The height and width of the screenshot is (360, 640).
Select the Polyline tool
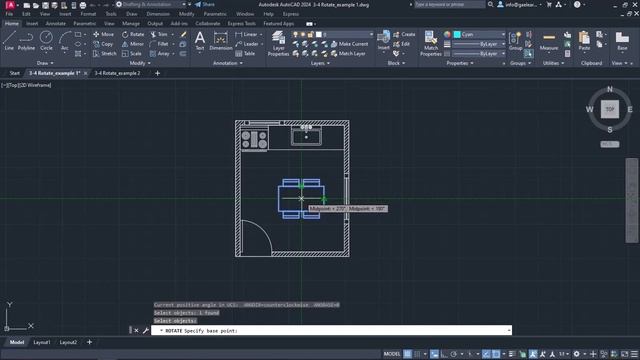point(26,40)
